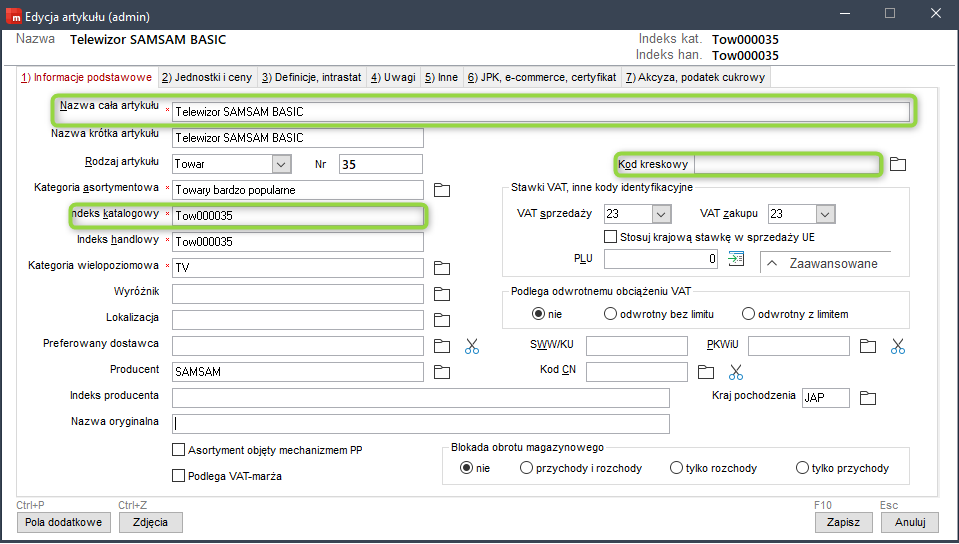The width and height of the screenshot is (959, 544).
Task: Open JPK, e-commerce, certyfikat tab
Action: click(x=542, y=77)
